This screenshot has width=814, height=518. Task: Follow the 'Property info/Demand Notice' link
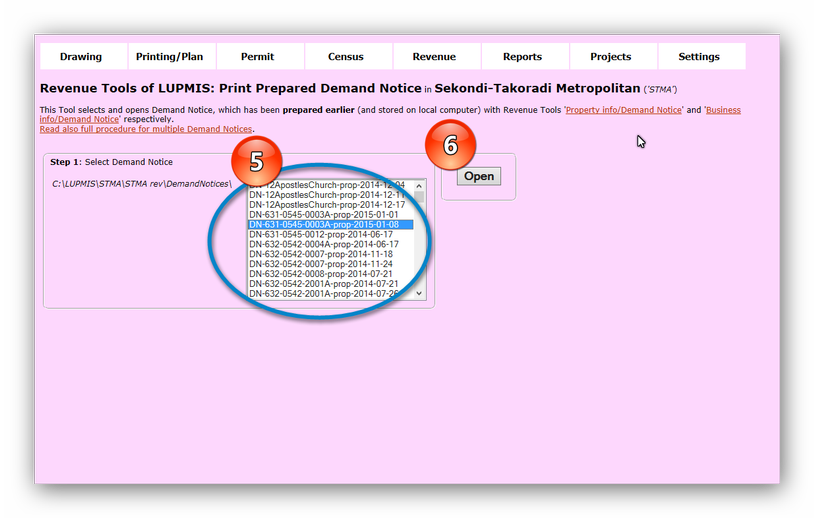pyautogui.click(x=623, y=110)
